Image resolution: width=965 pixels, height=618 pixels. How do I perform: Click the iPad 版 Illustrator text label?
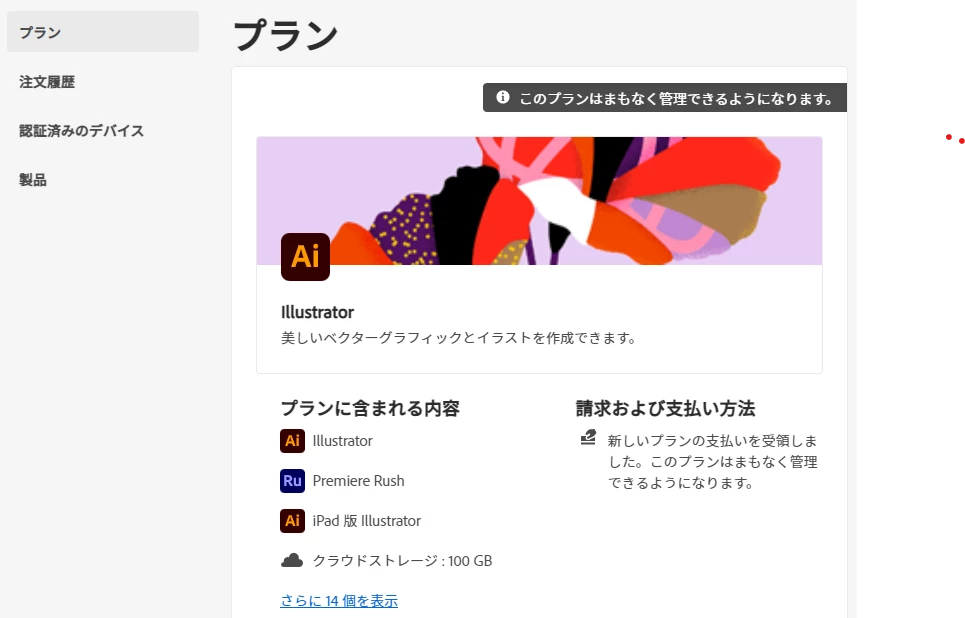[x=367, y=521]
